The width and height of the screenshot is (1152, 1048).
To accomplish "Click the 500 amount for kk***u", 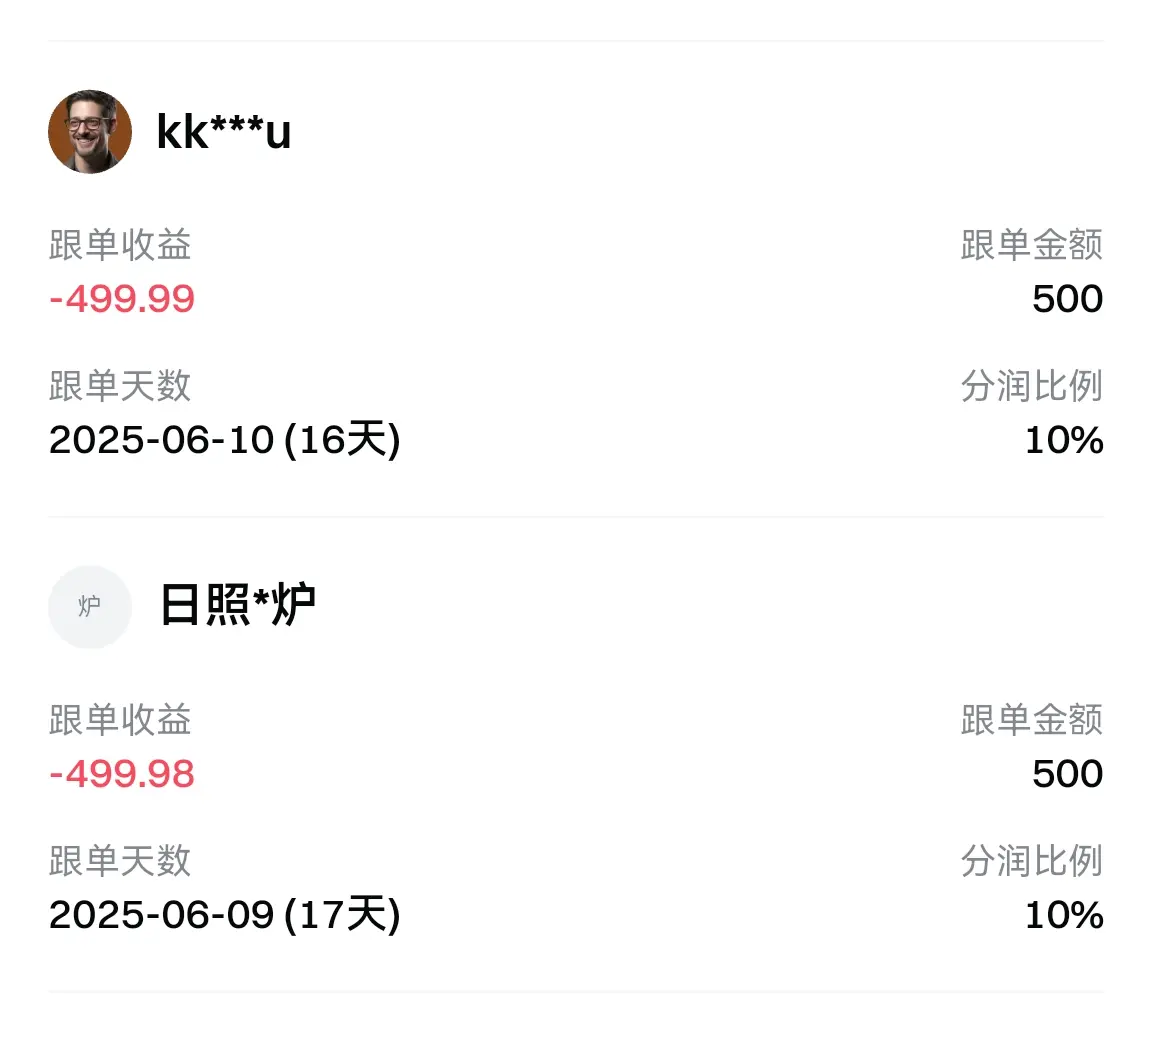I will coord(1067,299).
